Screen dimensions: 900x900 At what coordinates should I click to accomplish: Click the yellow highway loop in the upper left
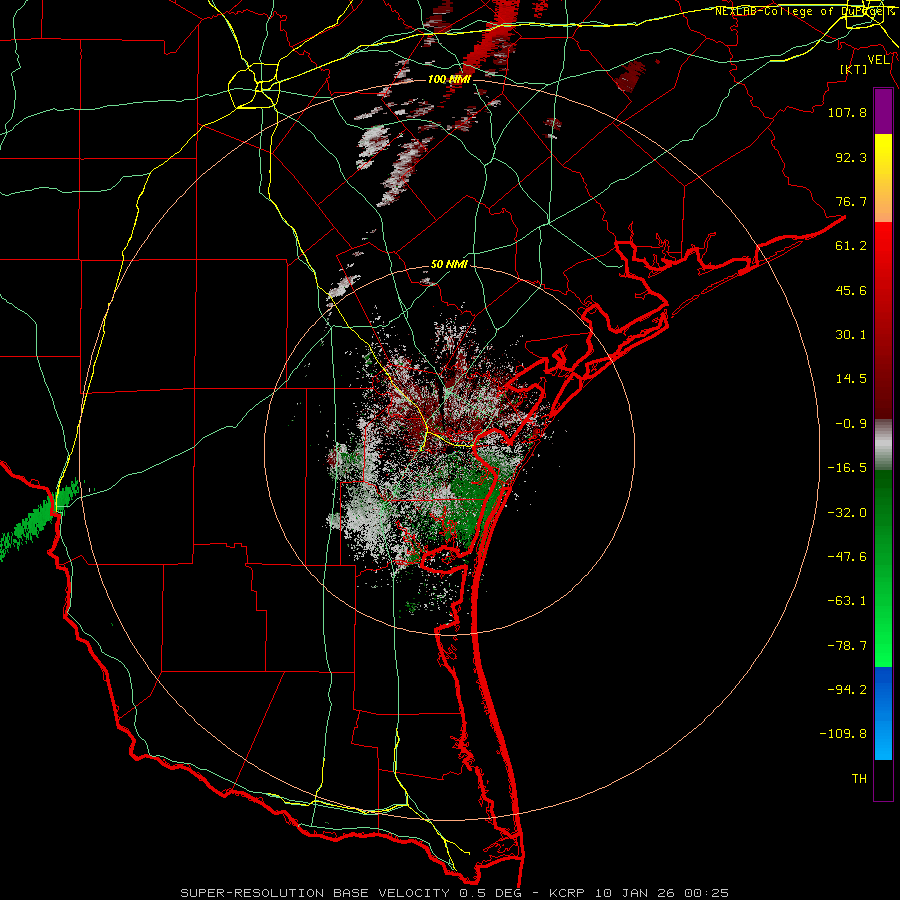(254, 86)
